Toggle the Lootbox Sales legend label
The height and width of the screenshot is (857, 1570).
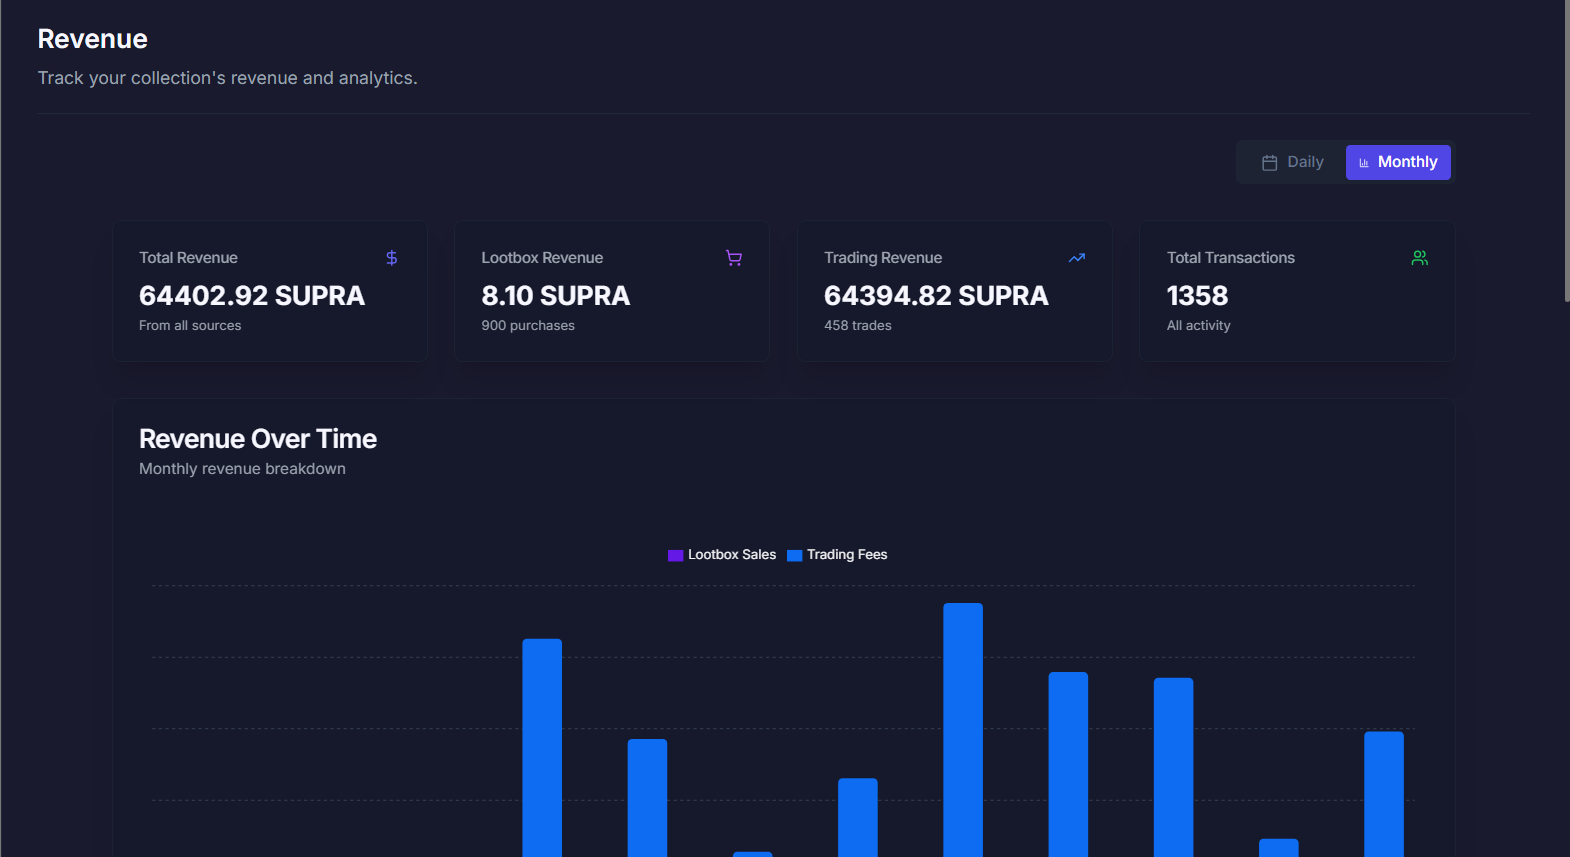pos(732,555)
